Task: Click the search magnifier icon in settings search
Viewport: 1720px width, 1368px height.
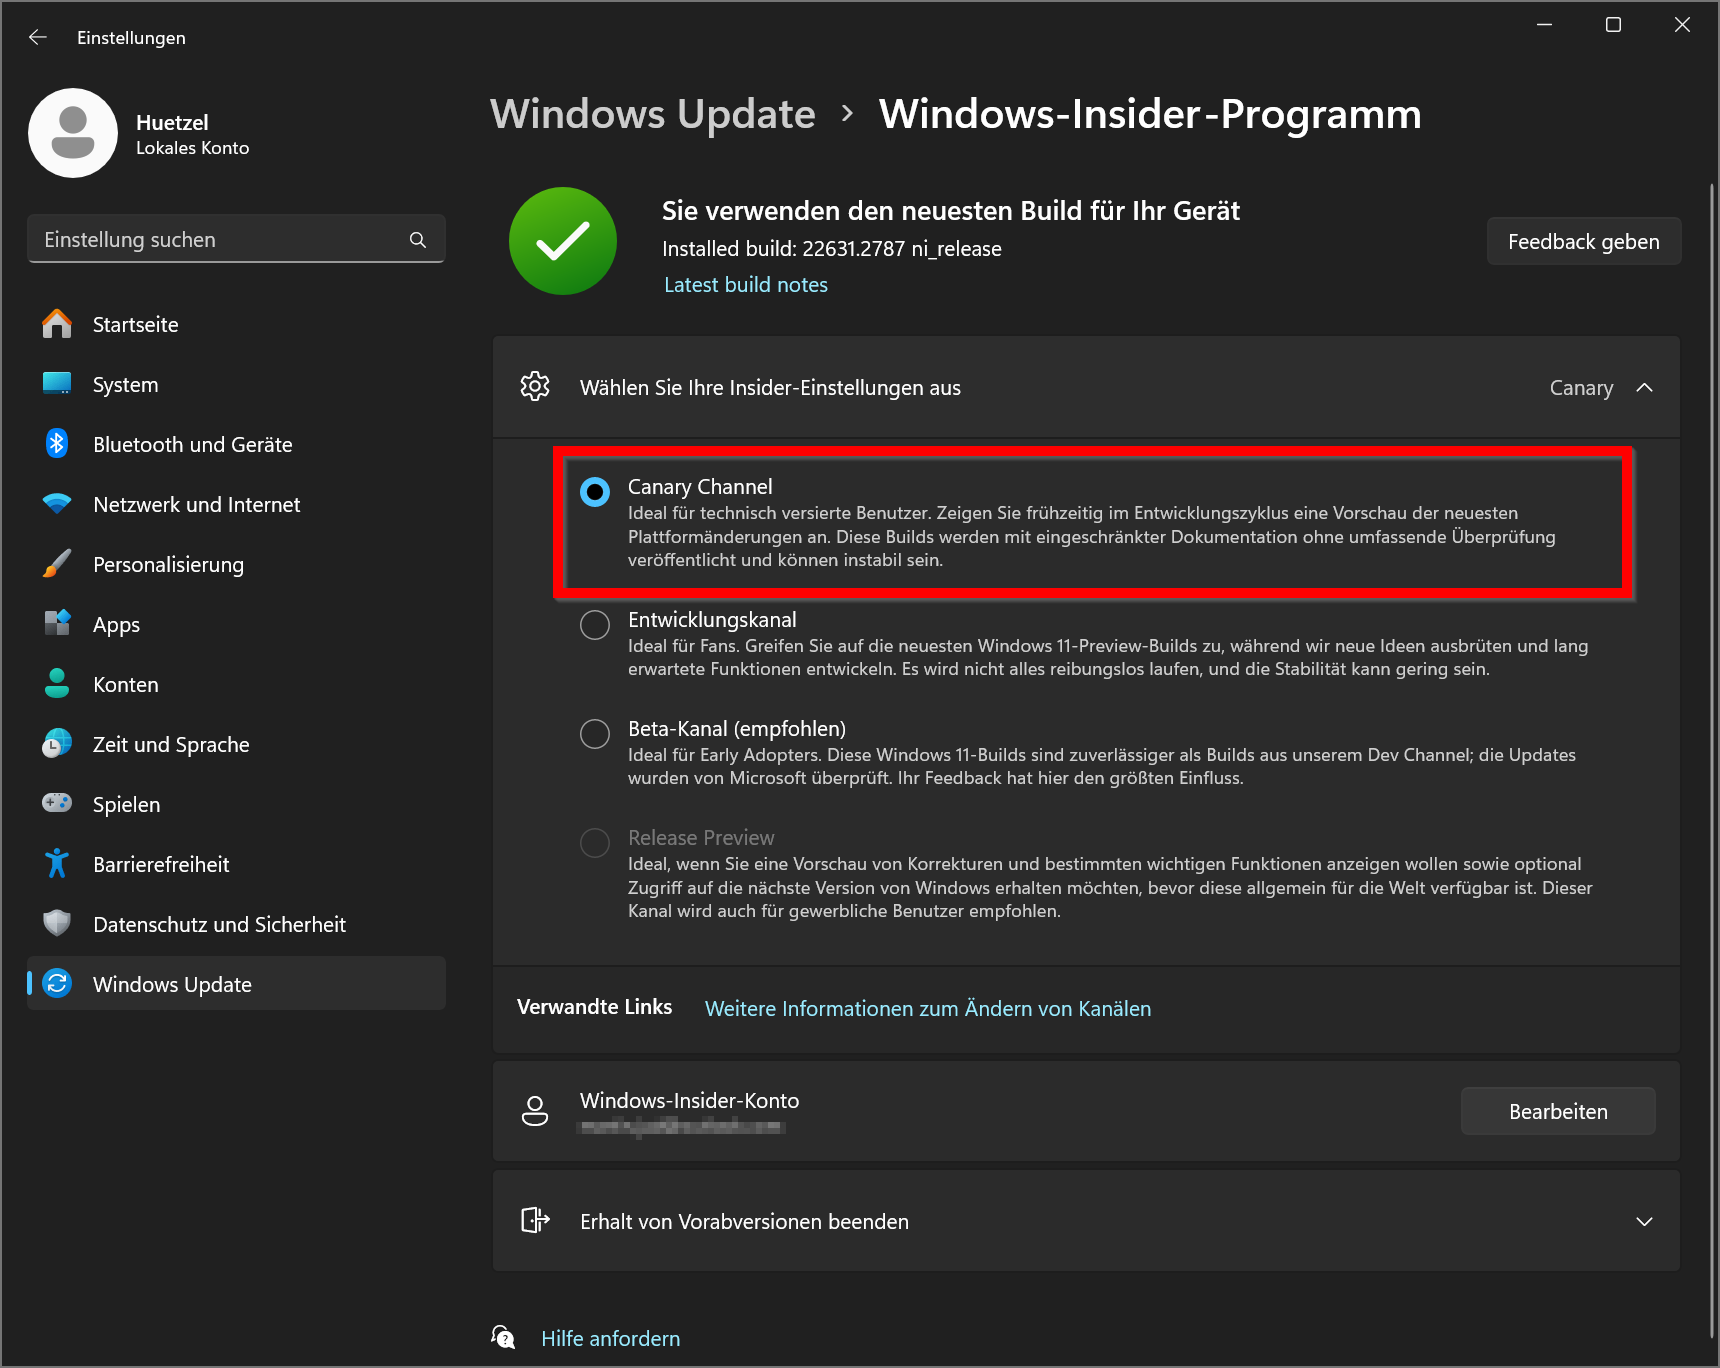Action: (418, 240)
